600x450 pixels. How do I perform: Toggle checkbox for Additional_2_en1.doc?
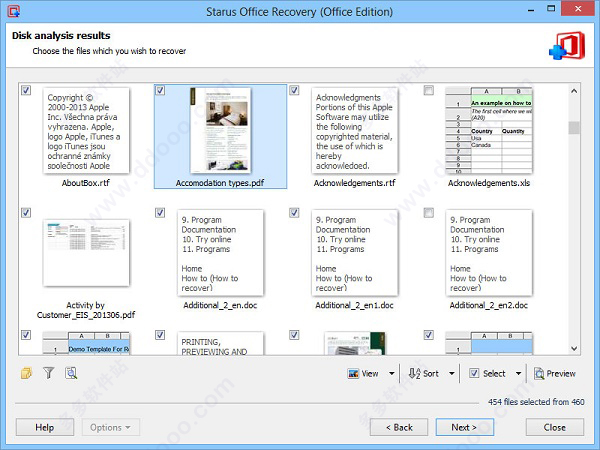(x=294, y=213)
